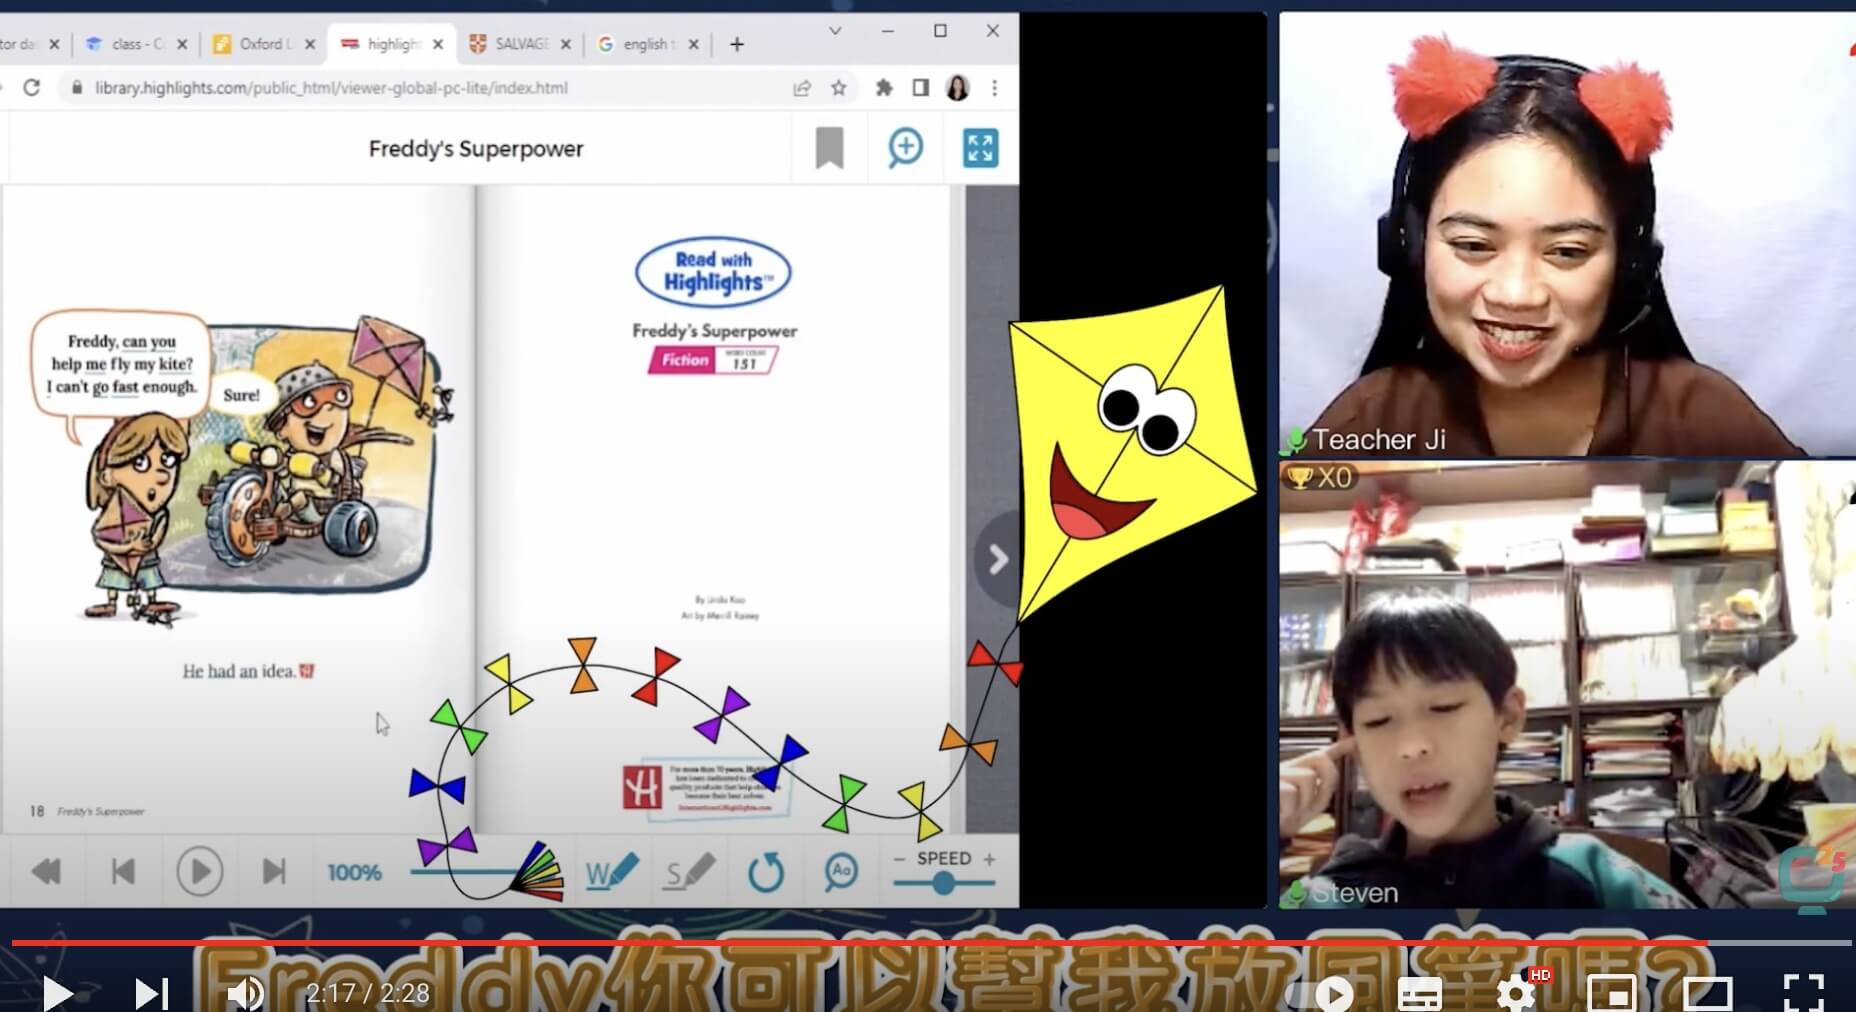Click the 'Sure!' speech bubble
The width and height of the screenshot is (1856, 1012).
point(241,395)
